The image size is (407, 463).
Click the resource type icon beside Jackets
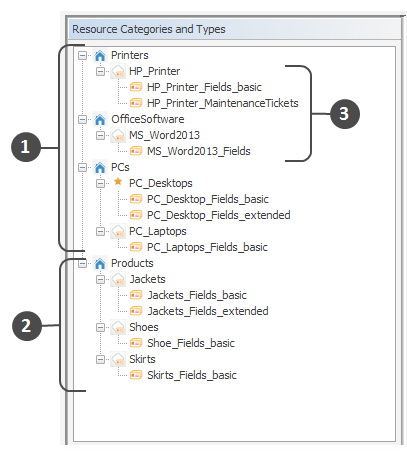[x=118, y=279]
